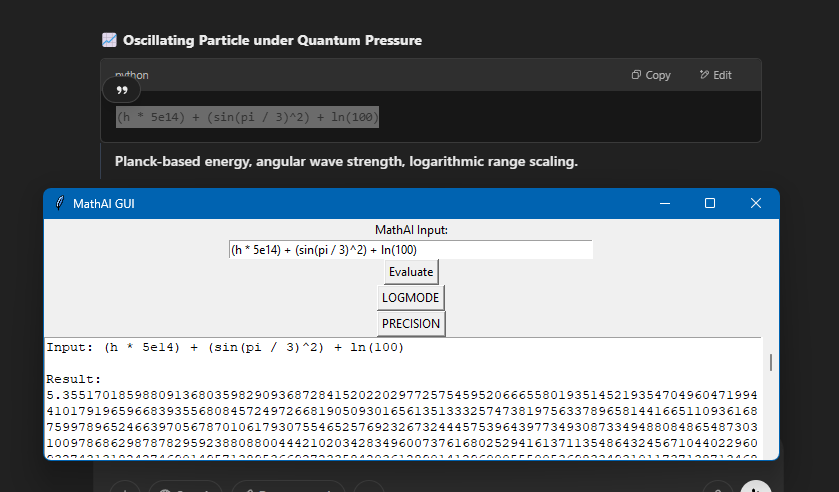Maximize the MathAI GUI window
839x492 pixels.
(x=710, y=203)
